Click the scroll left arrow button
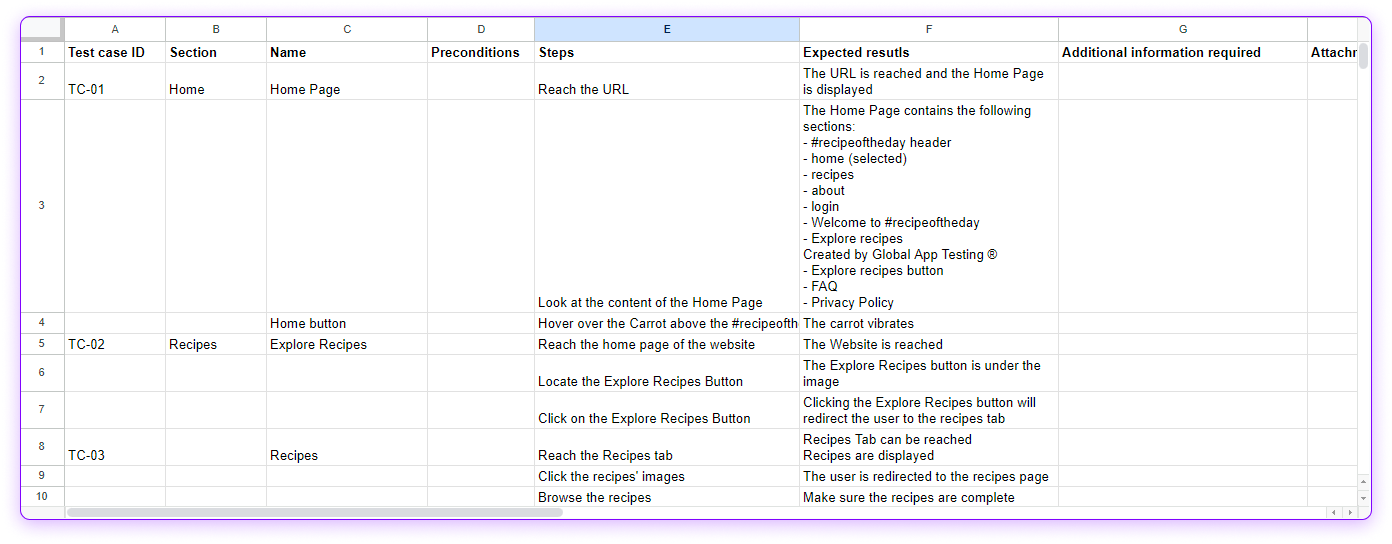The image size is (1392, 544). [x=1334, y=512]
